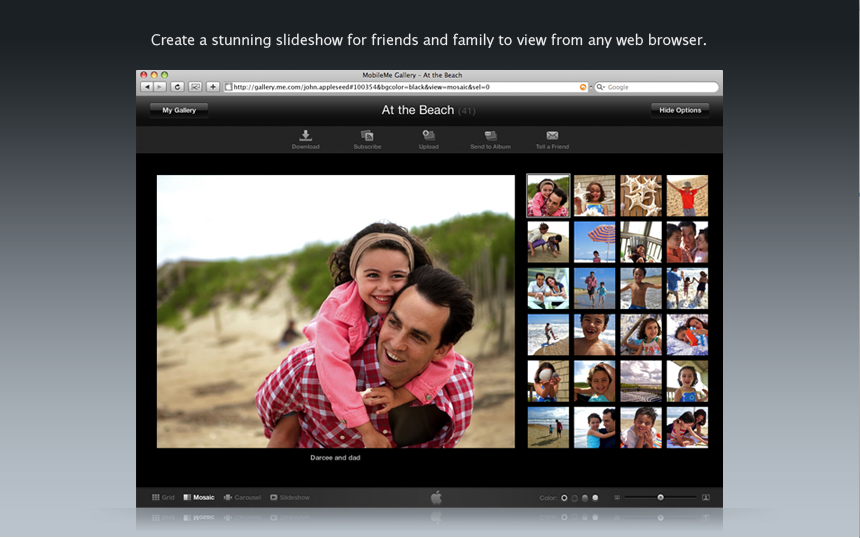This screenshot has height=538, width=860.
Task: Reload the page with the browser refresh button
Action: click(x=177, y=87)
